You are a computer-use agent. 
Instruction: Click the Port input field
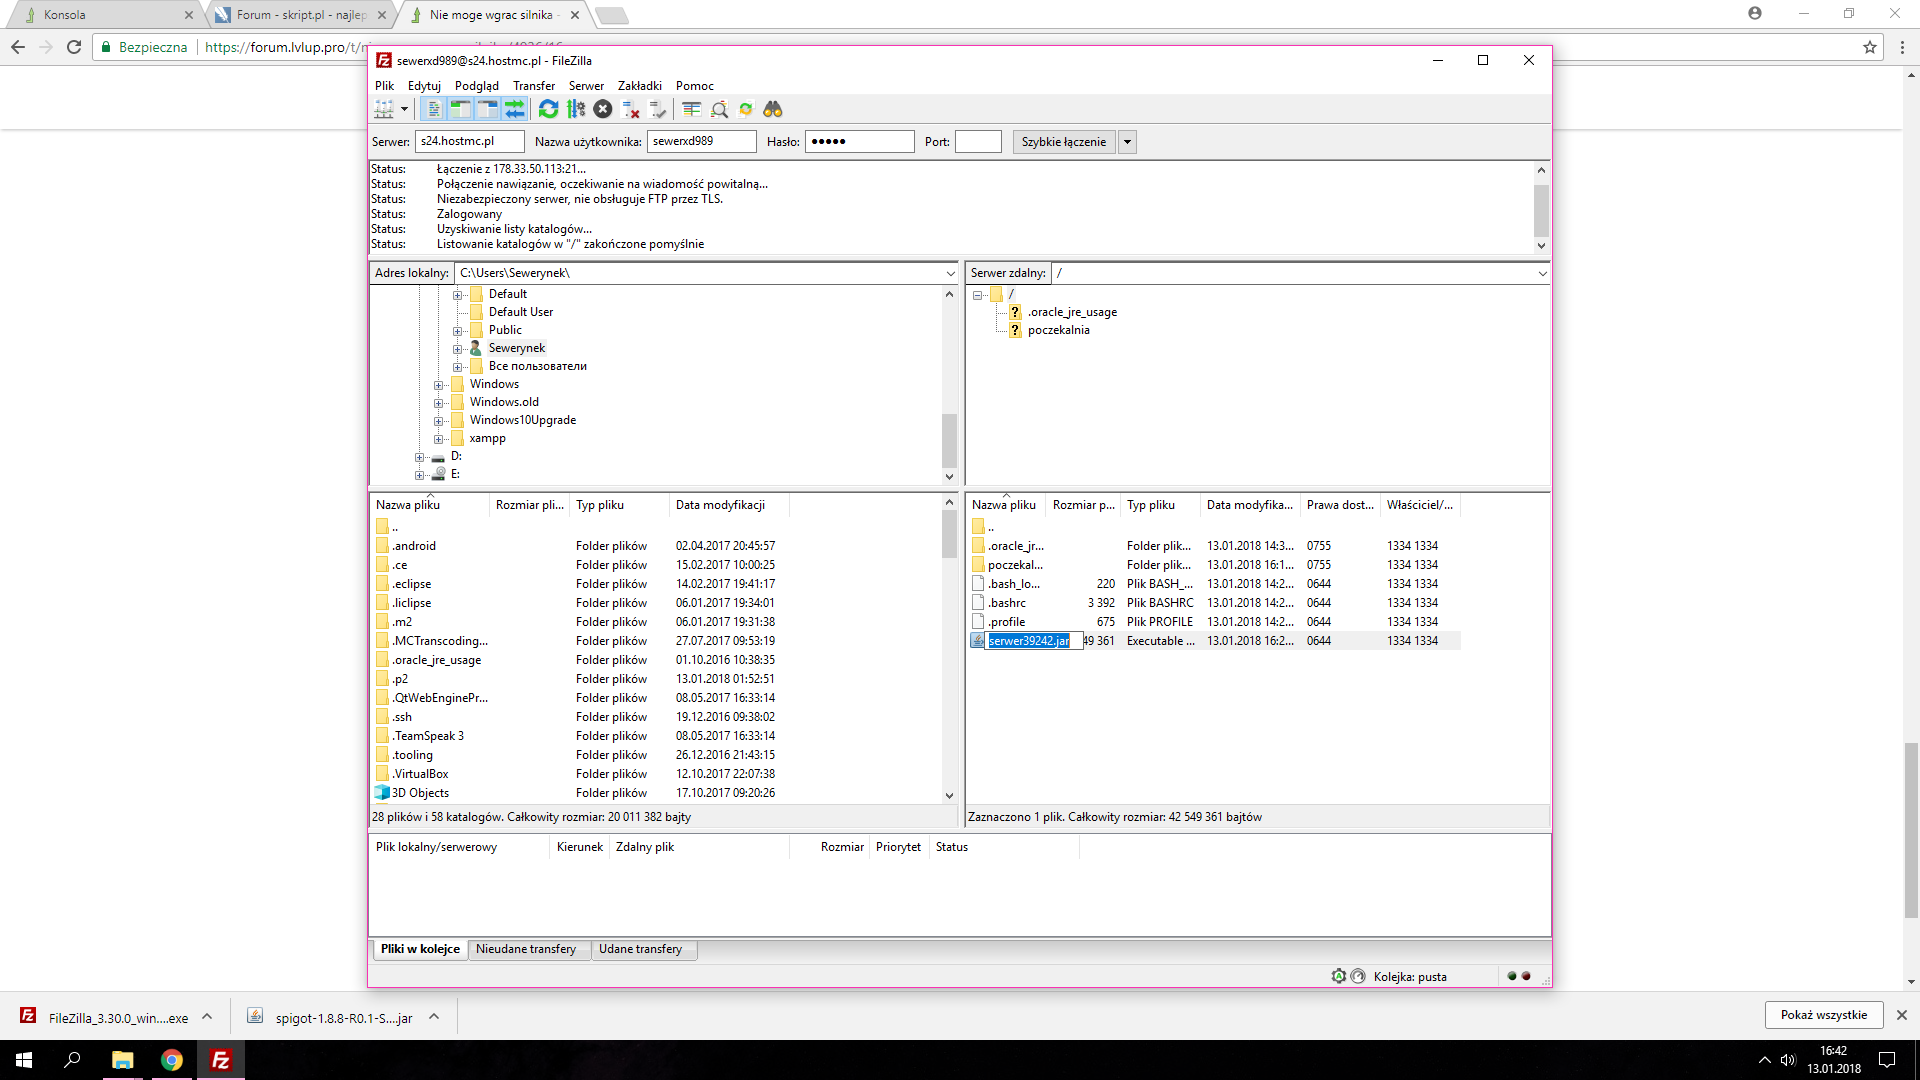[977, 142]
